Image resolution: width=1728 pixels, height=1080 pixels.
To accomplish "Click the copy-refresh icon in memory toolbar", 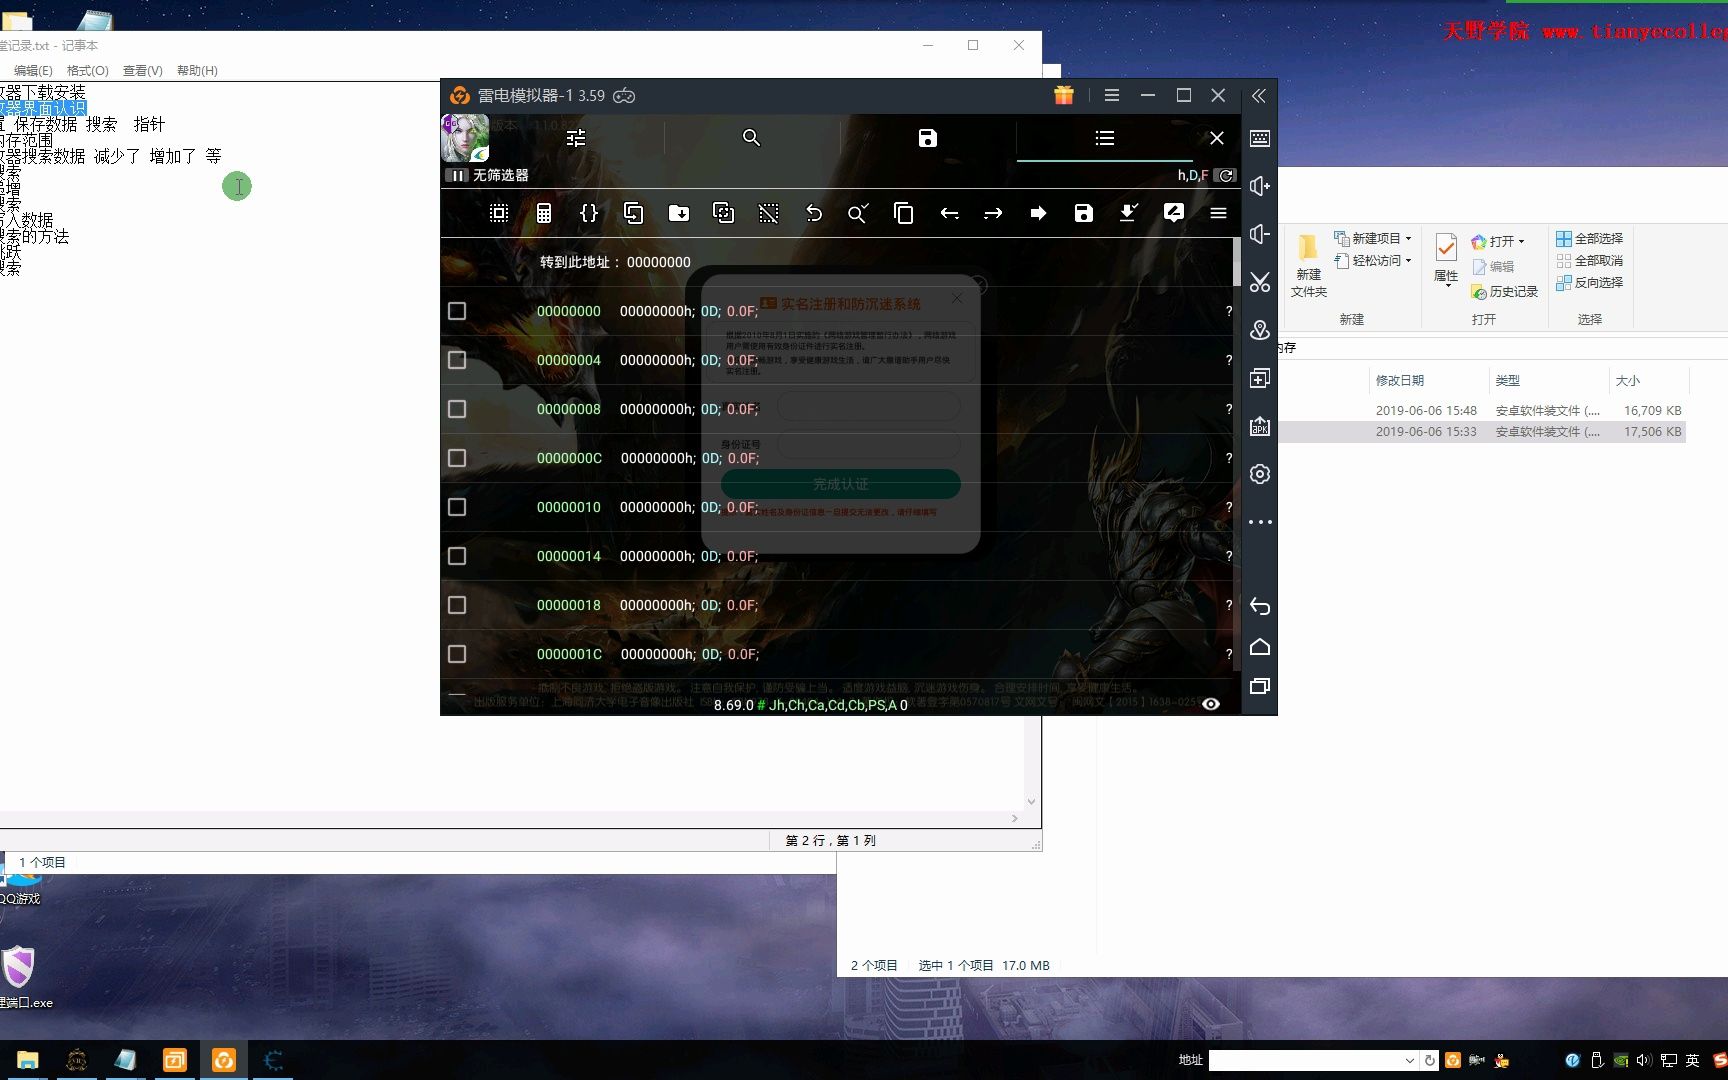I will [633, 213].
